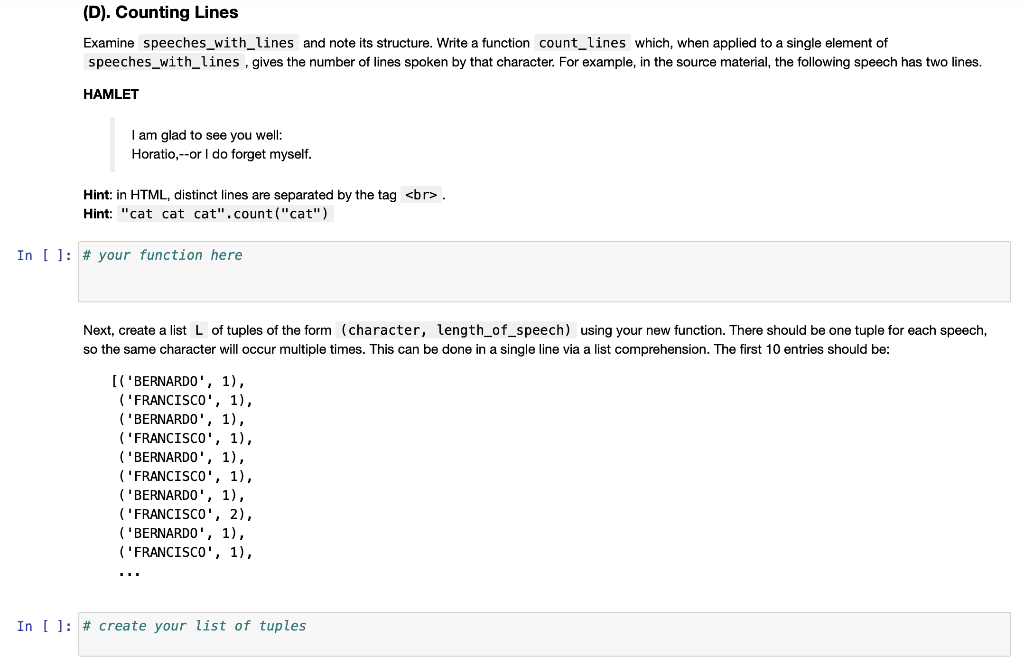
Task: Select the second 'In [ ]:' cell prompt
Action: 43,626
